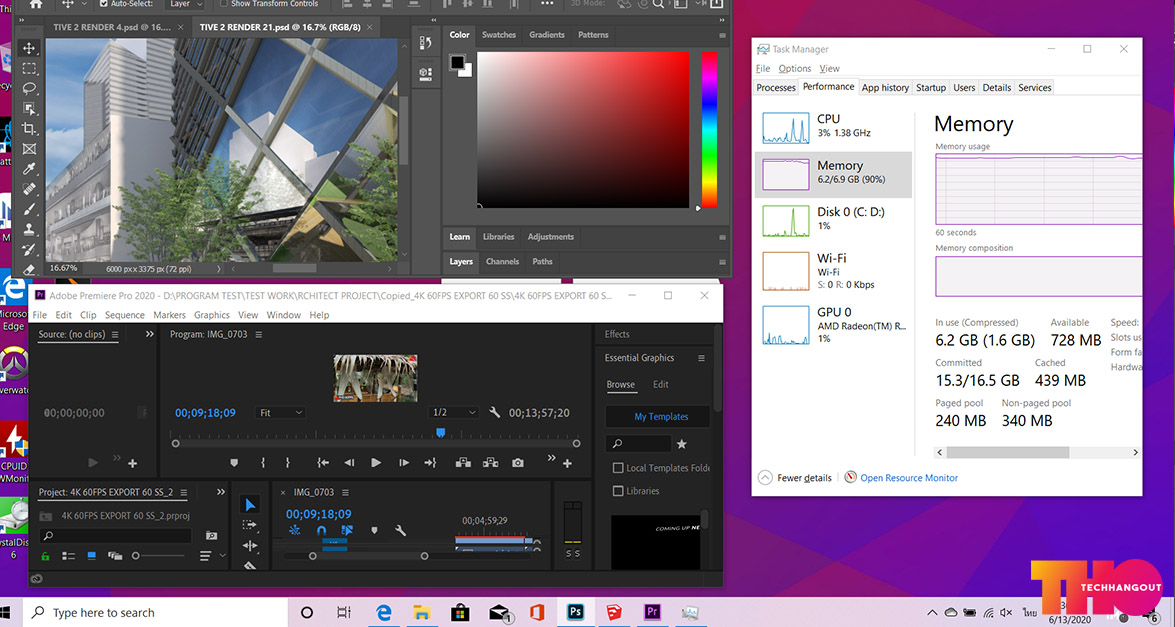Switch to the Channels tab in Photoshop
Screen dimensions: 1175x627
click(x=502, y=261)
